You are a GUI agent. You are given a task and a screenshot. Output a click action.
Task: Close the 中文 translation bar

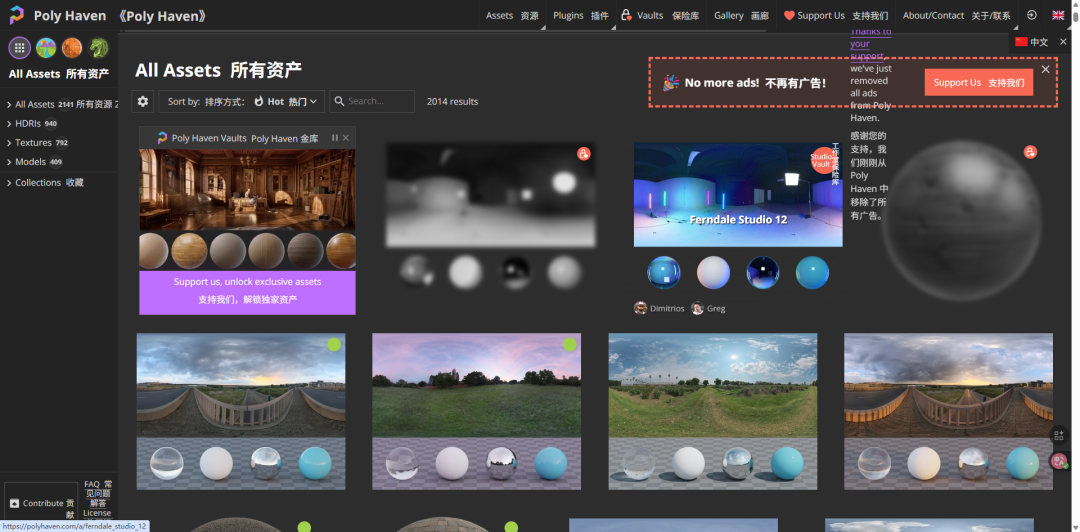tap(1063, 42)
